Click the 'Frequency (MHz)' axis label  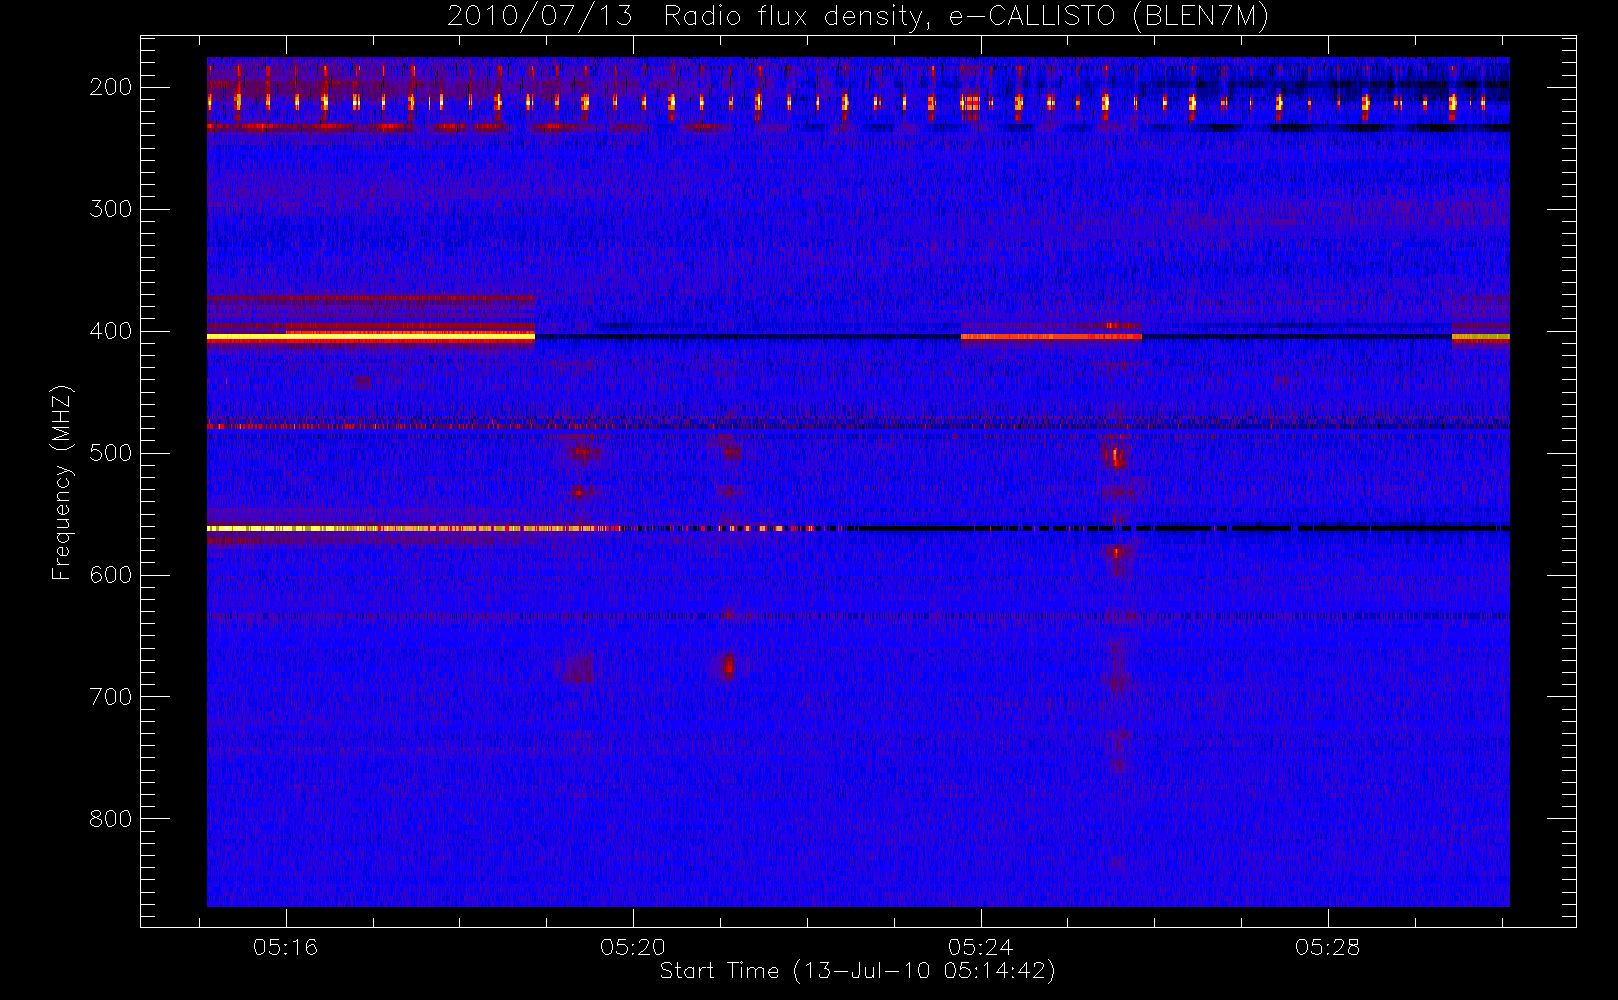coord(62,482)
